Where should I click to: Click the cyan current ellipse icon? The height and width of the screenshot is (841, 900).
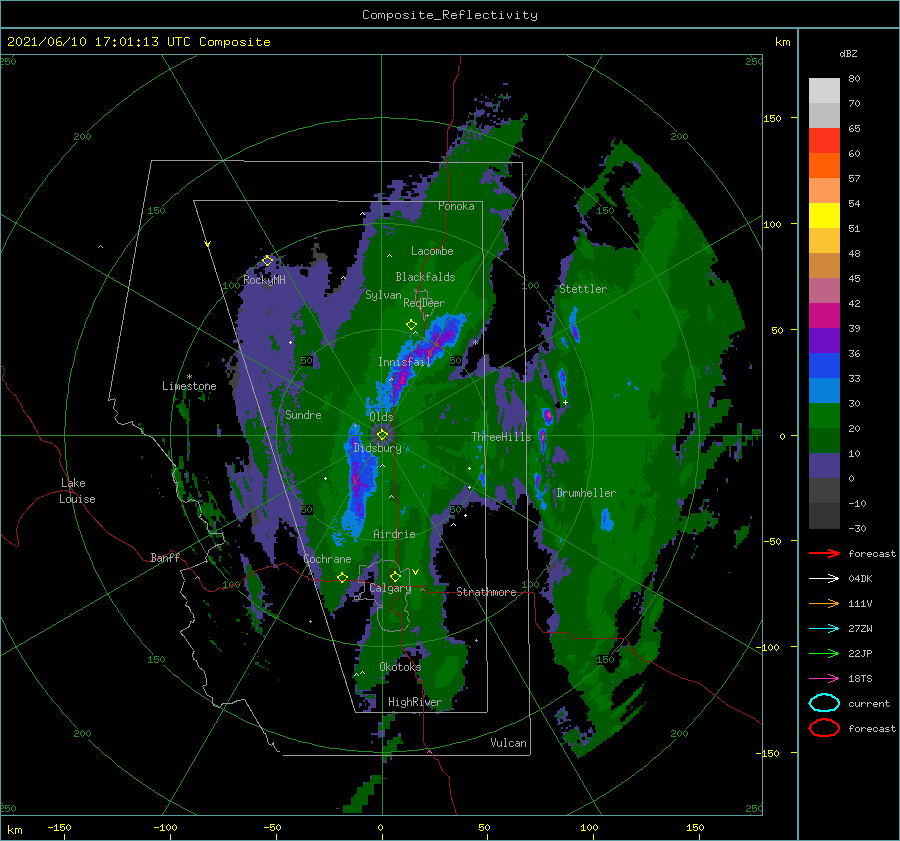click(824, 703)
